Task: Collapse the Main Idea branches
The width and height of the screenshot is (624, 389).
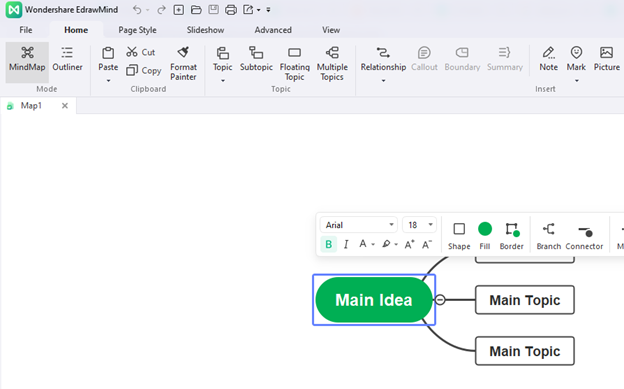Action: pos(440,300)
